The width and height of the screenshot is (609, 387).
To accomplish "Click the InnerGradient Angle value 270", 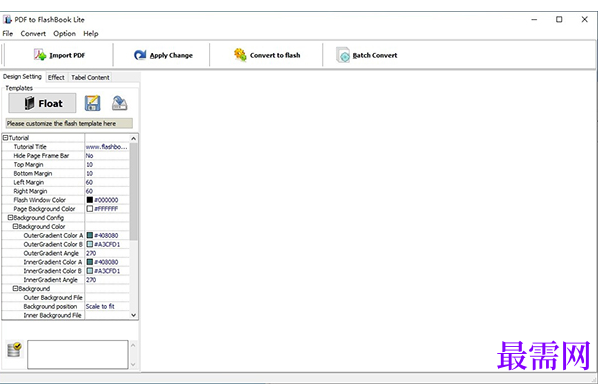I will pyautogui.click(x=107, y=280).
